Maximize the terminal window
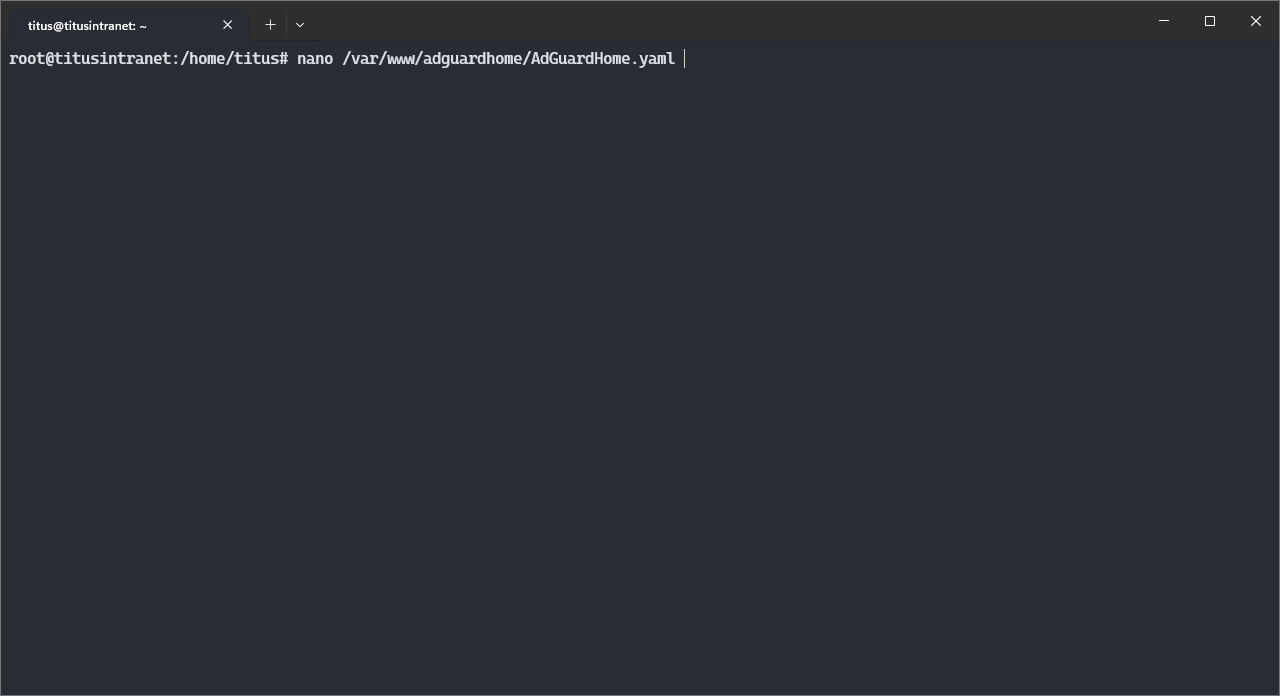1280x696 pixels. tap(1210, 21)
